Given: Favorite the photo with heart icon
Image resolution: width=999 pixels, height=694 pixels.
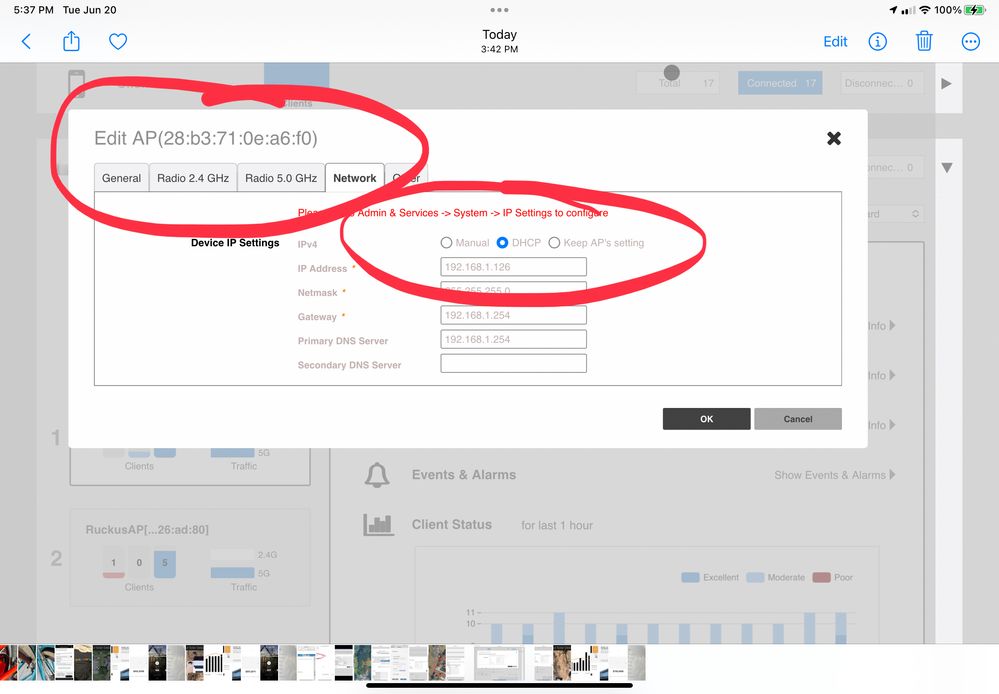Looking at the screenshot, I should (x=118, y=41).
